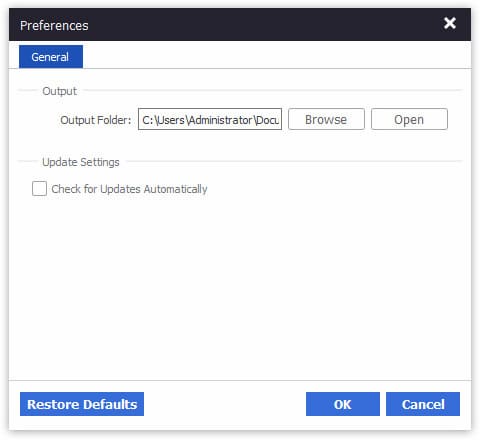The height and width of the screenshot is (440, 480).
Task: Open the current output folder
Action: (409, 119)
